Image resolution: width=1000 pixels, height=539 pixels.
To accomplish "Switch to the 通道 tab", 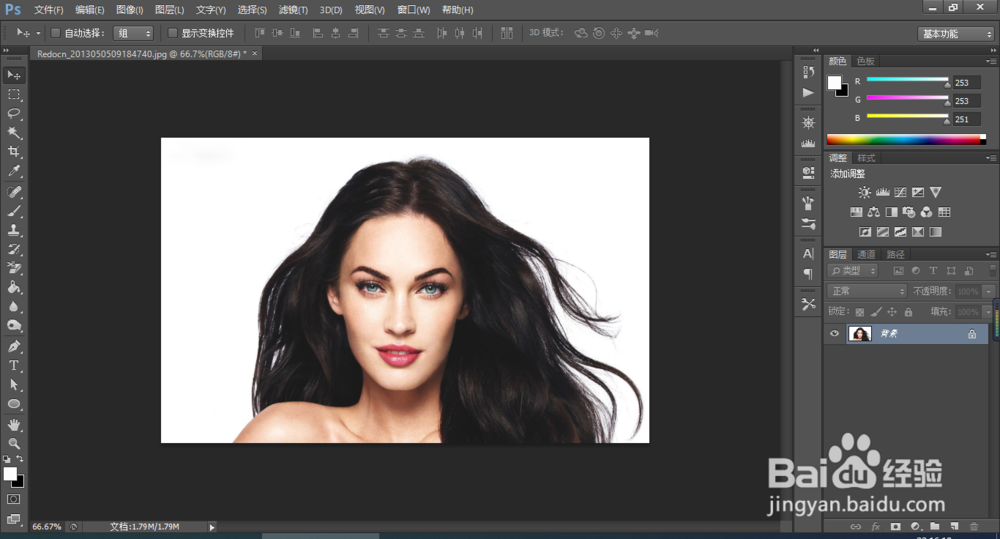I will pos(866,254).
